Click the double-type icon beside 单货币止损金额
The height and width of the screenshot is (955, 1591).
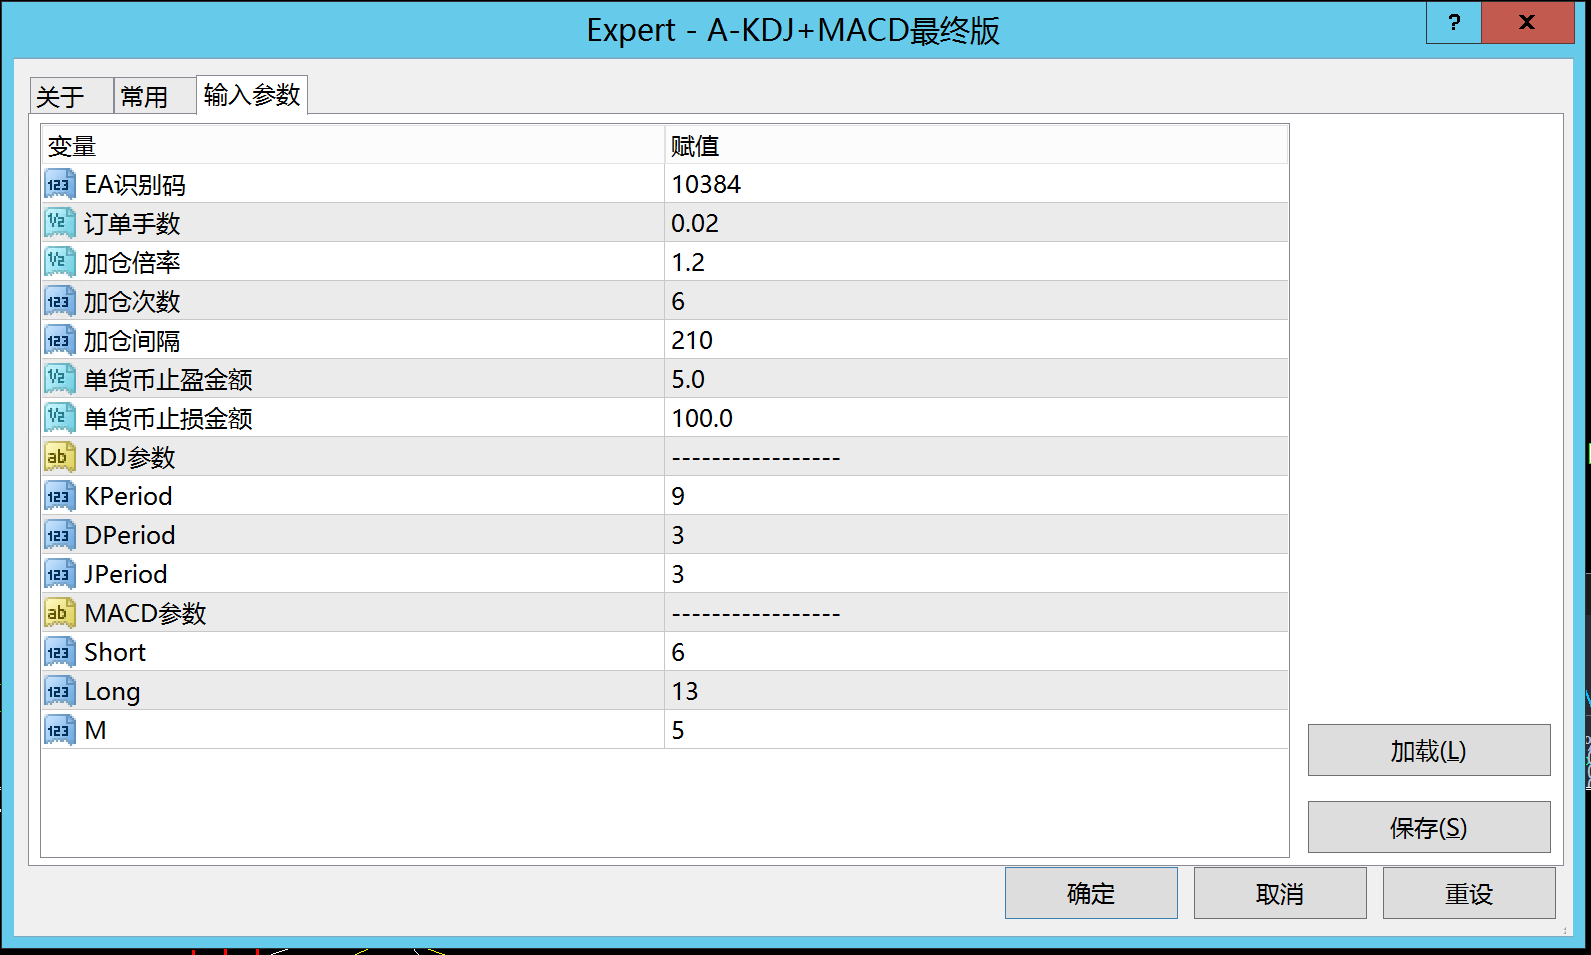pos(59,418)
